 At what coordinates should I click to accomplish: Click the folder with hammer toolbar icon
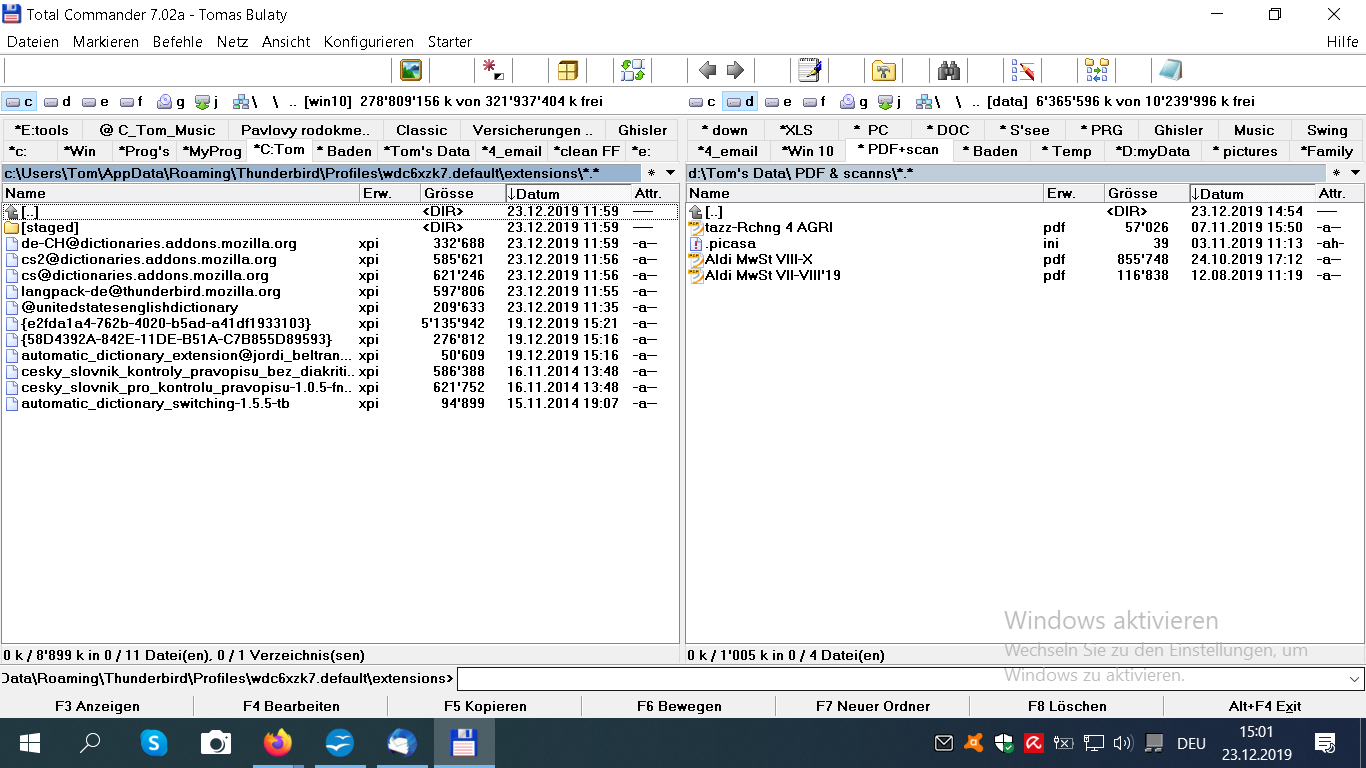883,70
